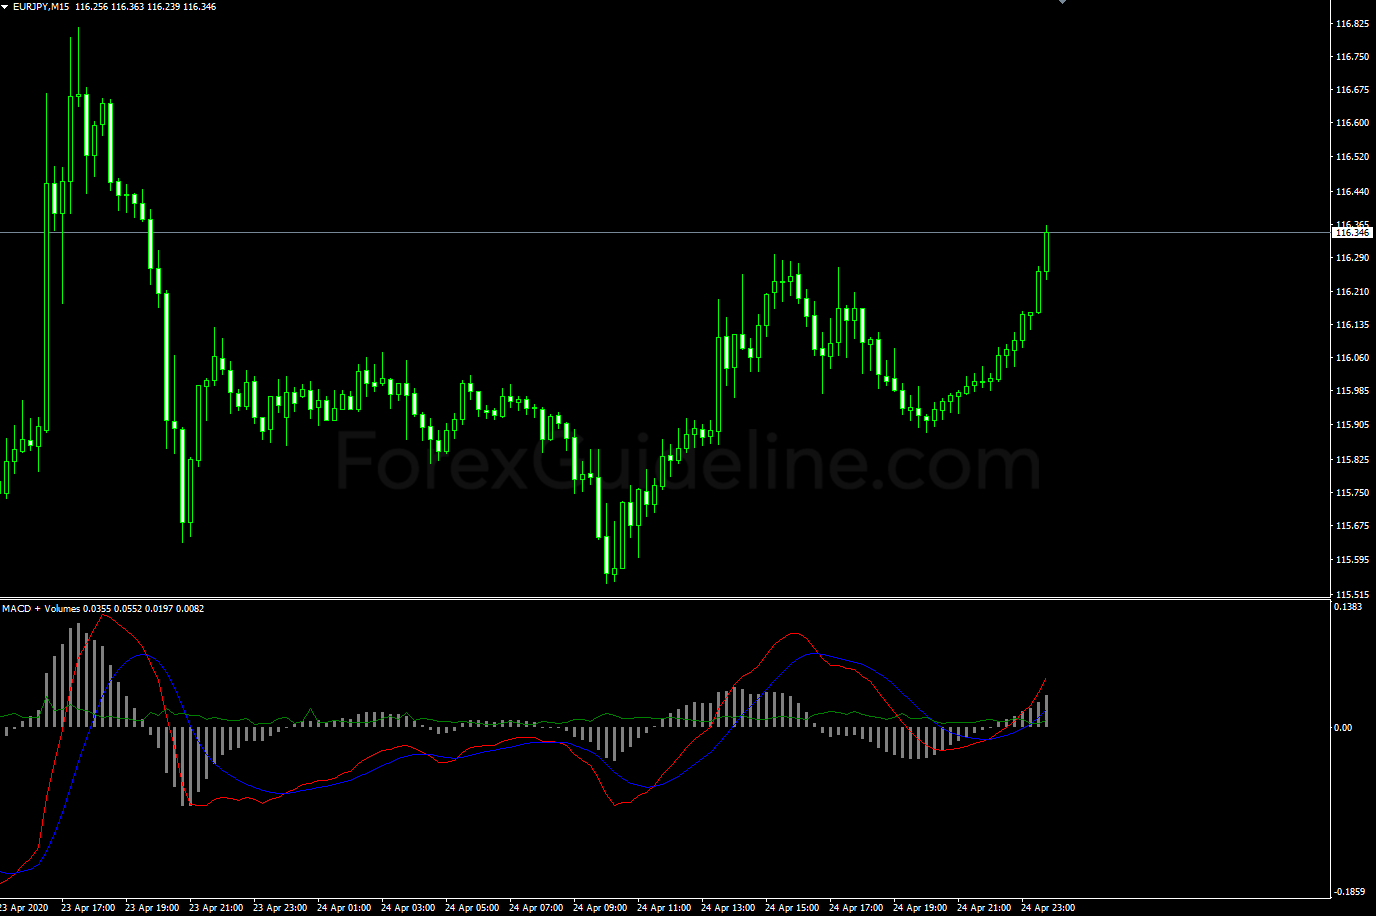Click the 24 Apr 09:00 time label
The image size is (1376, 918).
[x=600, y=908]
